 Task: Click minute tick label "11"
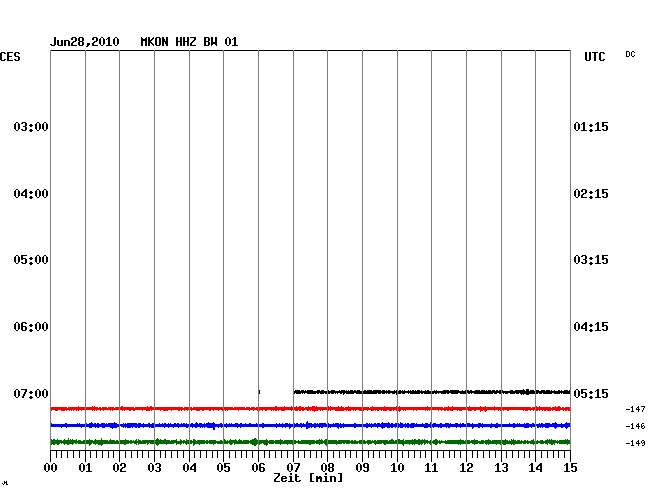[x=432, y=468]
